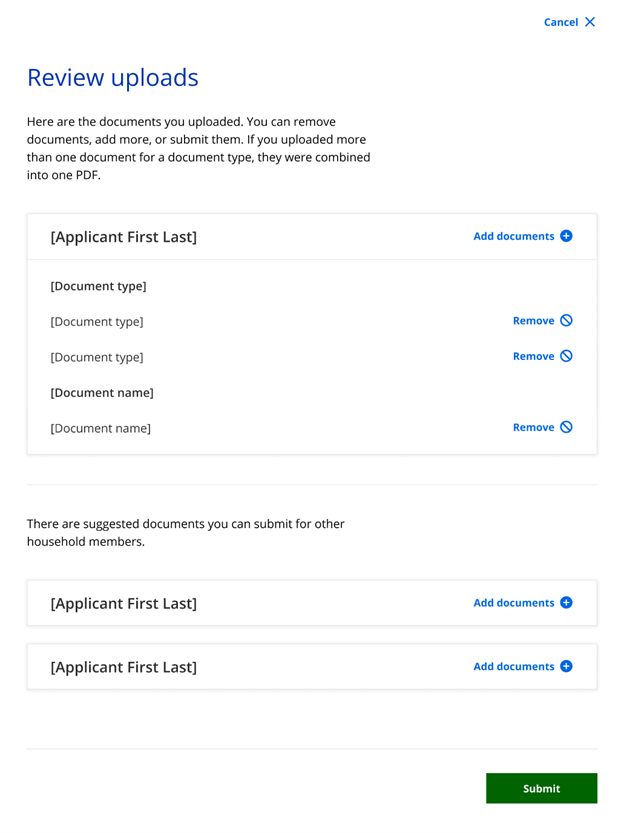Click the Add documents text in the bottom applicant card
624x833 pixels.
pos(513,666)
